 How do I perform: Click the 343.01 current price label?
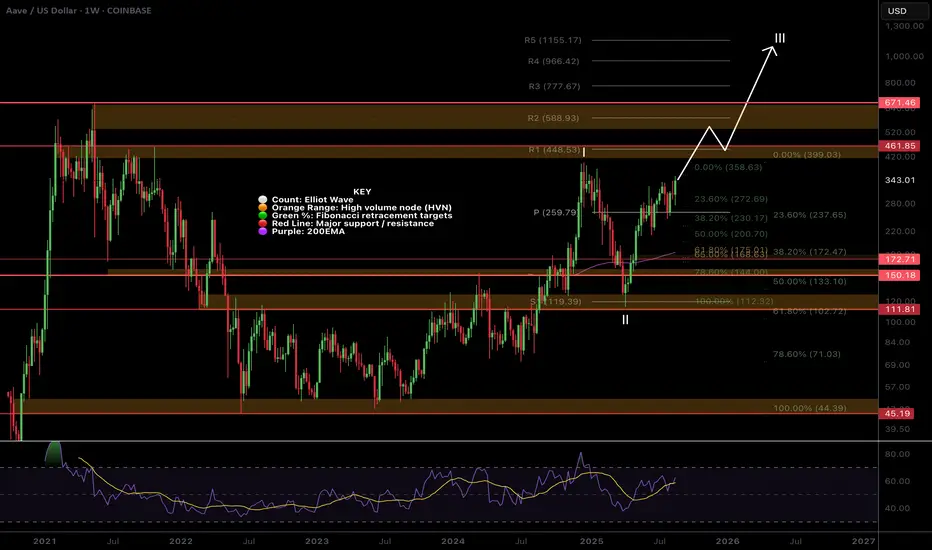(899, 180)
